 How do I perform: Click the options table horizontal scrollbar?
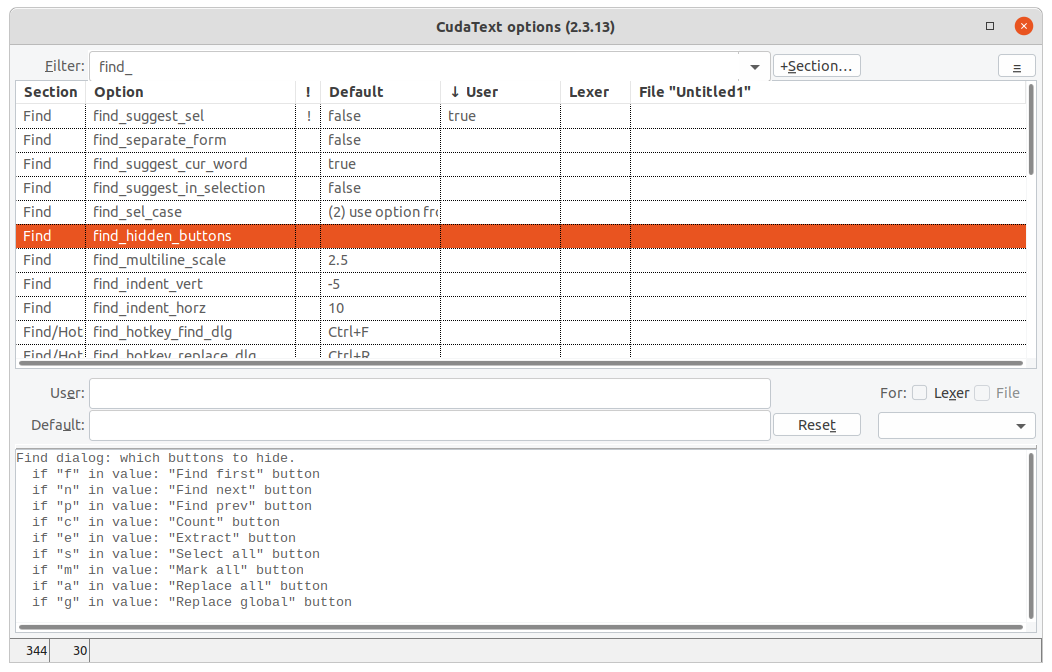(521, 363)
